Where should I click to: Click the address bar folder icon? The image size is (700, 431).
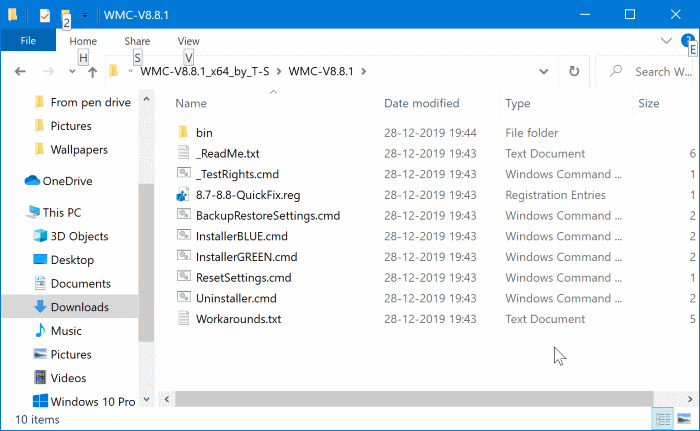113,71
